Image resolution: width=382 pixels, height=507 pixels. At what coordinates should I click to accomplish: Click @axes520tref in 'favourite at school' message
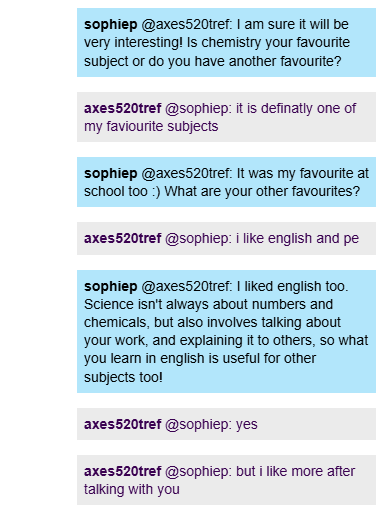click(187, 174)
